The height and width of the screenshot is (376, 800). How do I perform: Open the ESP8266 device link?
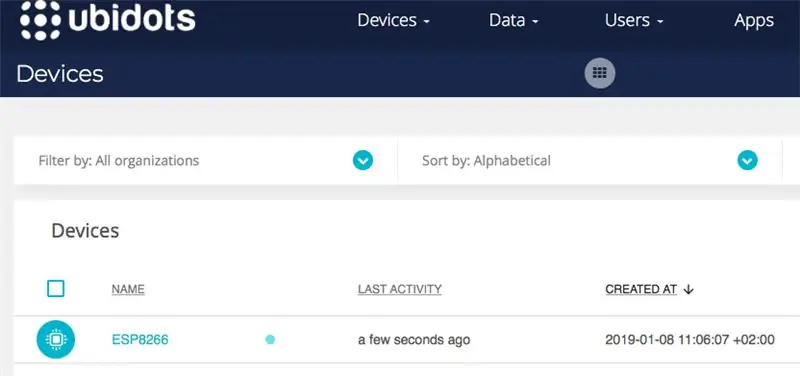[140, 339]
